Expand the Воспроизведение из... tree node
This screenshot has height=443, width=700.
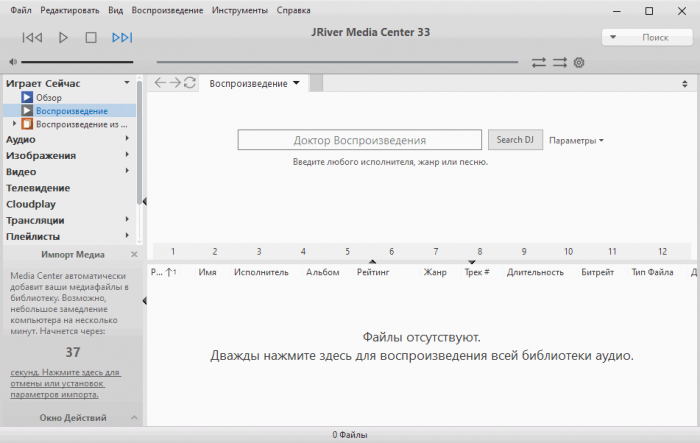14,124
